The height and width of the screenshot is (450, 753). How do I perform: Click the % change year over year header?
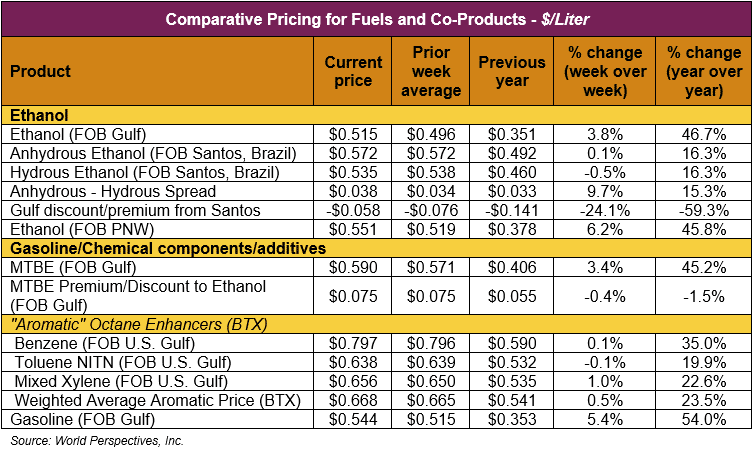(x=701, y=71)
